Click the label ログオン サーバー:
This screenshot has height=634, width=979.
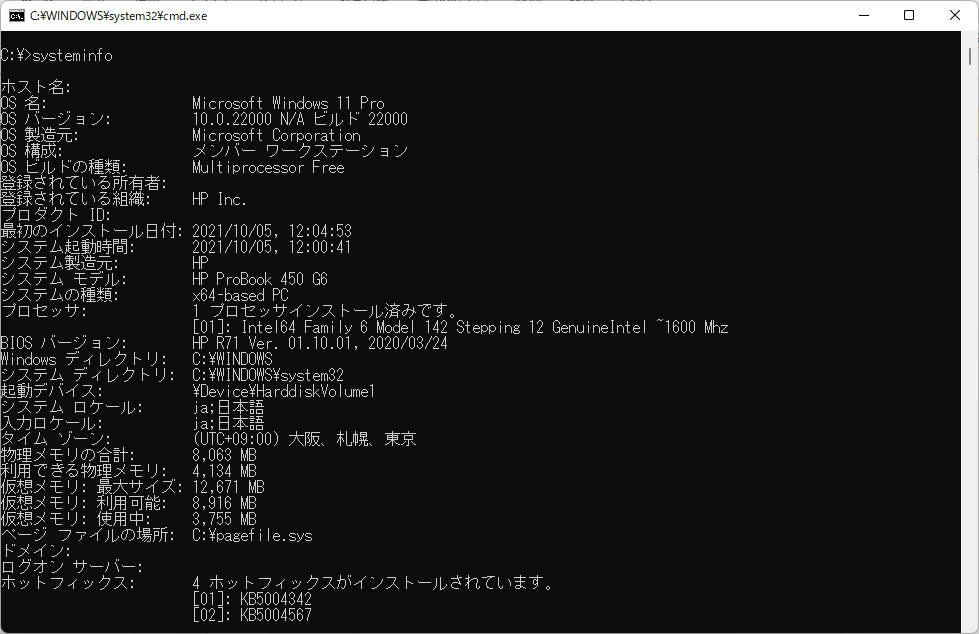(72, 567)
